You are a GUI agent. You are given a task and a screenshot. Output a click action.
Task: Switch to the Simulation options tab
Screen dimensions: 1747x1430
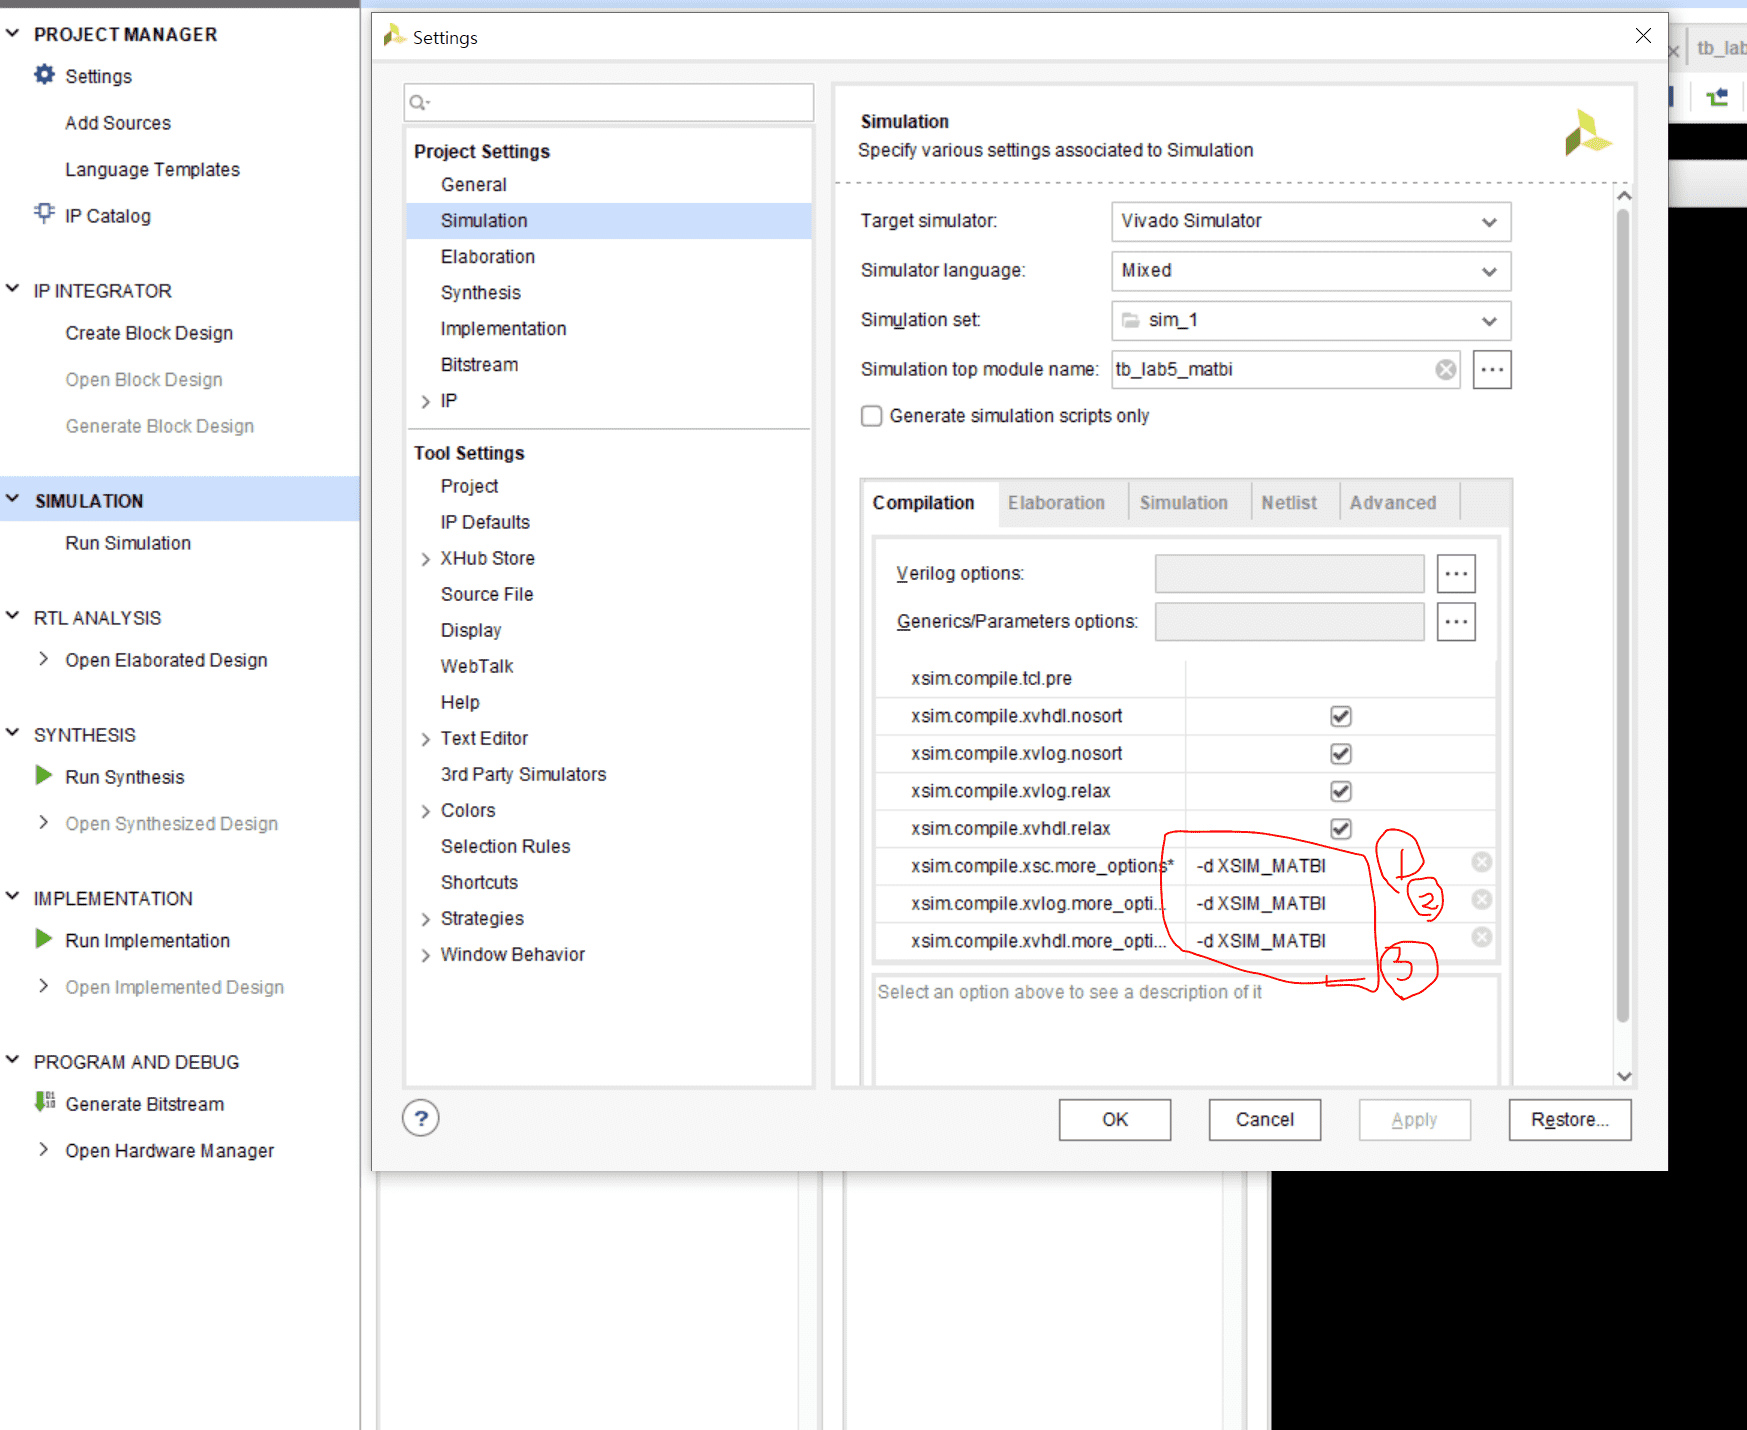point(1183,503)
